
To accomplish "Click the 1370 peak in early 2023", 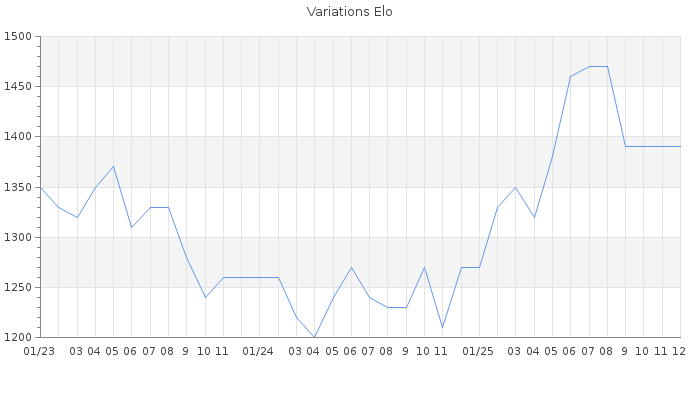I will point(113,167).
